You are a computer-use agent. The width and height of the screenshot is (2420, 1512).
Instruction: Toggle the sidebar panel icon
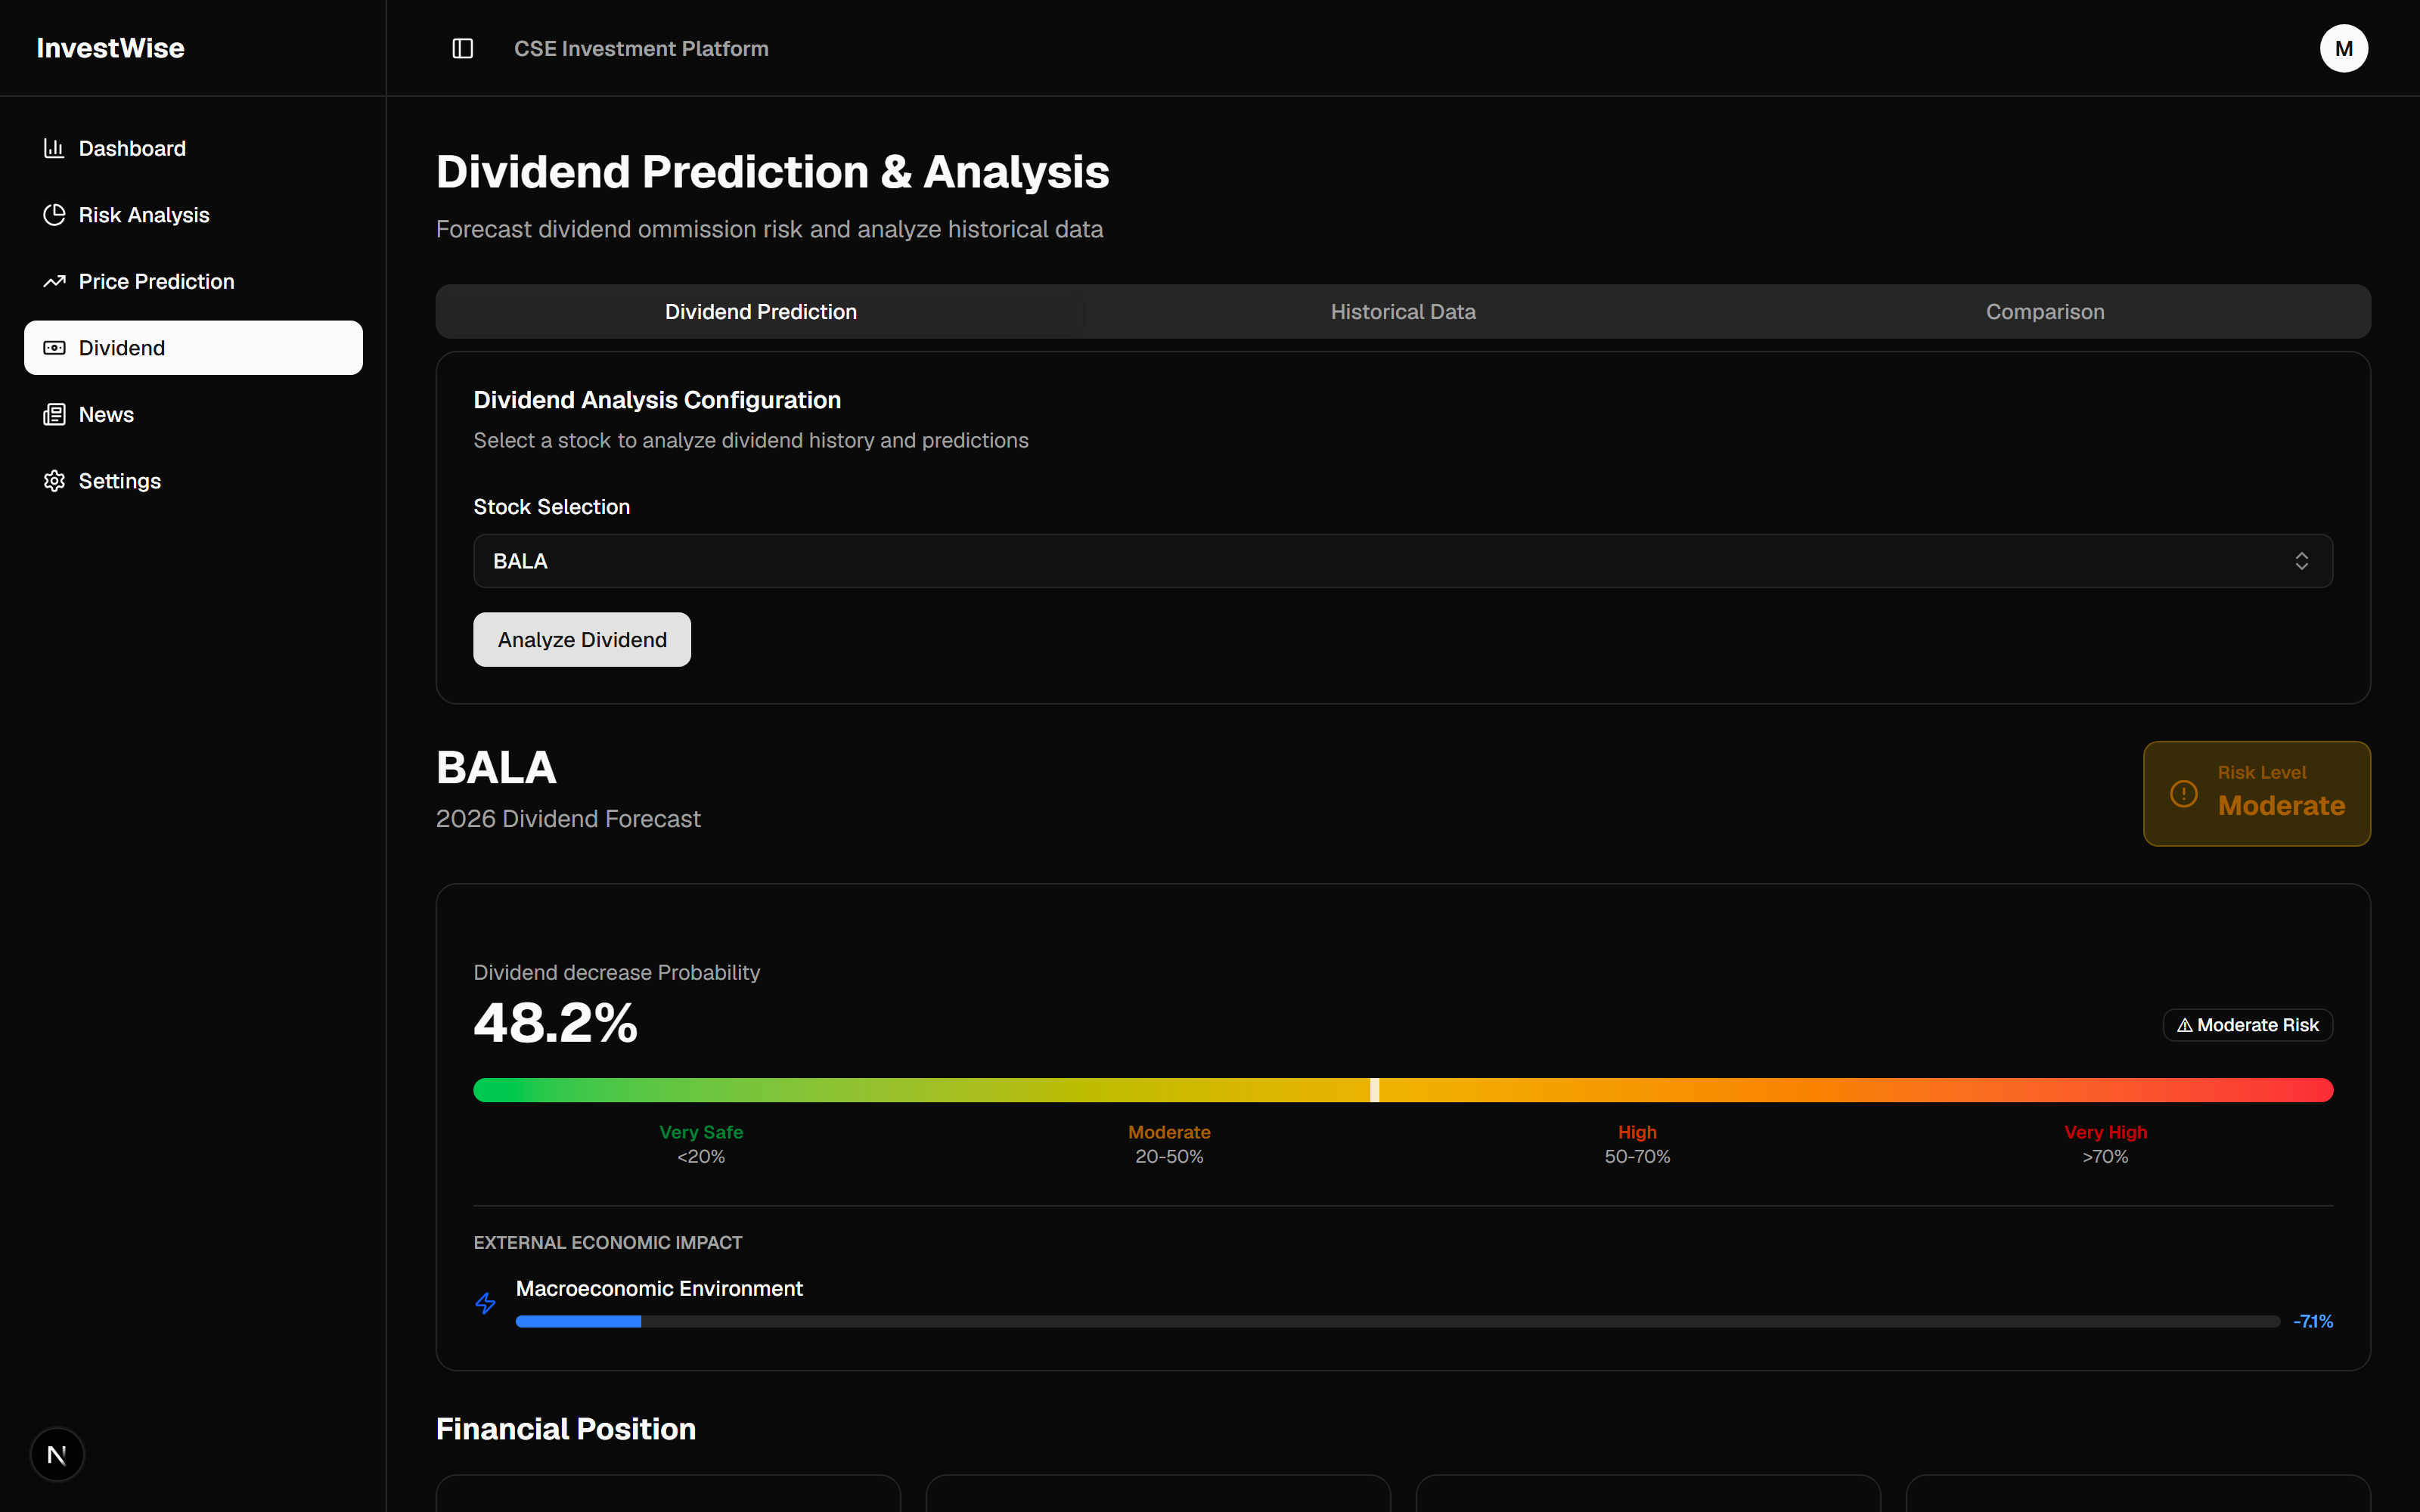pyautogui.click(x=462, y=48)
